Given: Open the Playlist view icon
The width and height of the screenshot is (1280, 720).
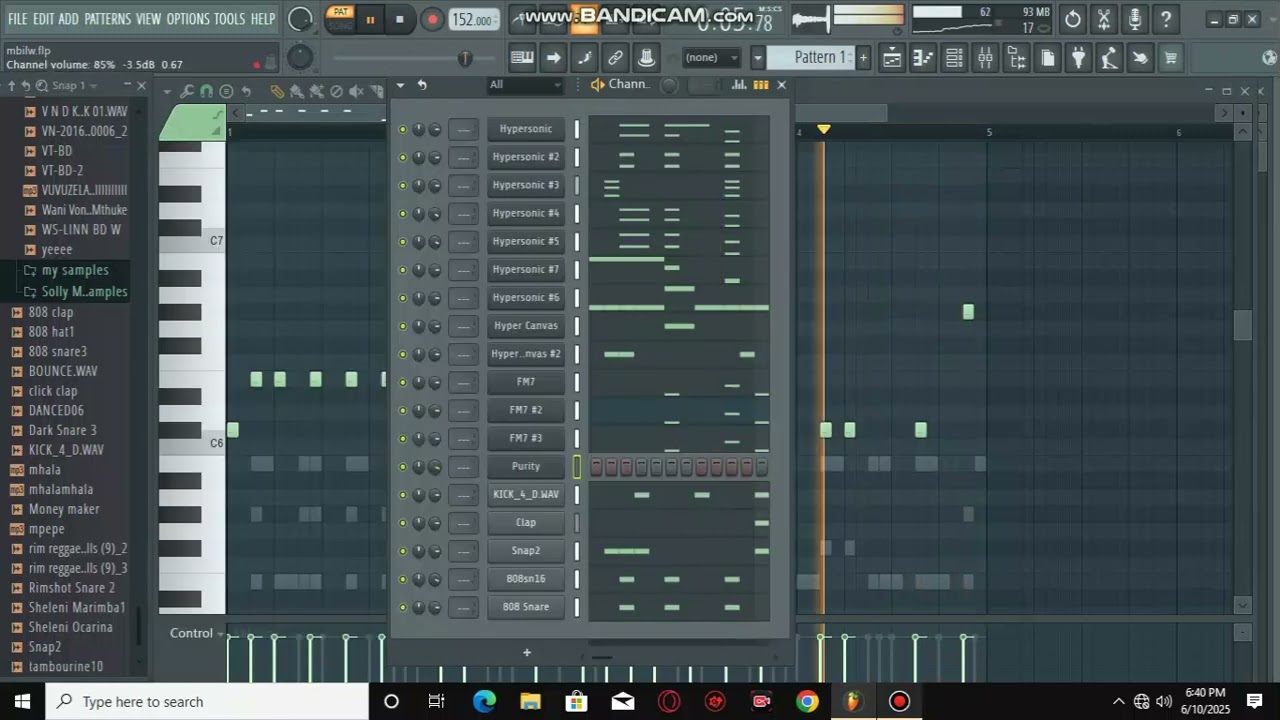Looking at the screenshot, I should (892, 58).
